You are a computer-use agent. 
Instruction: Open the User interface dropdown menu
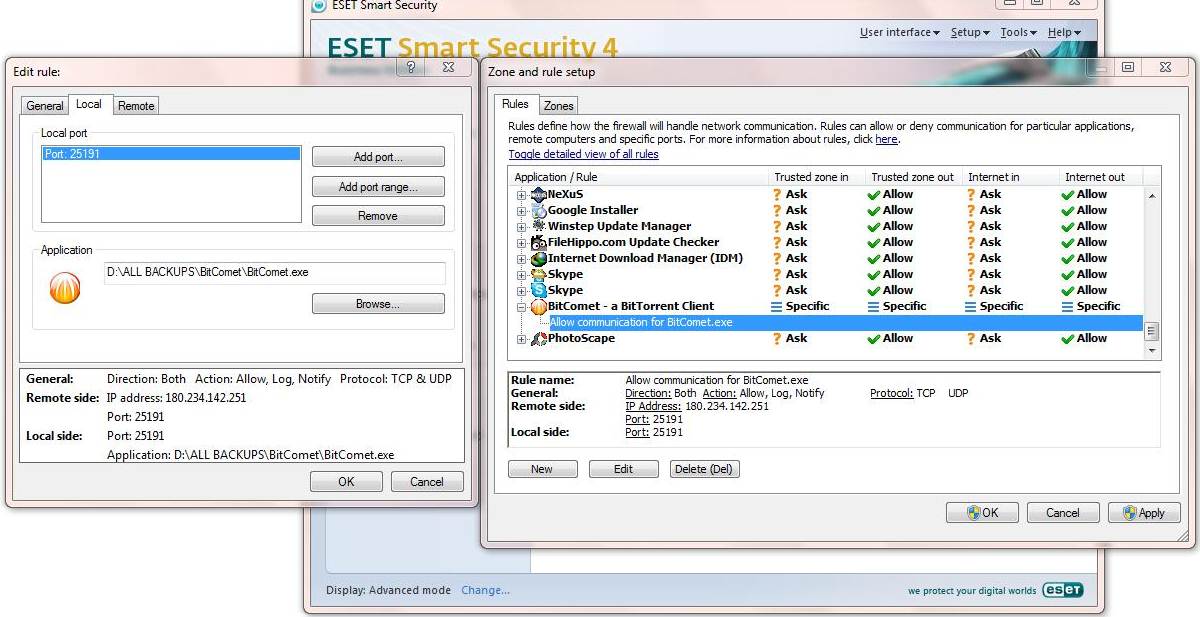click(899, 32)
